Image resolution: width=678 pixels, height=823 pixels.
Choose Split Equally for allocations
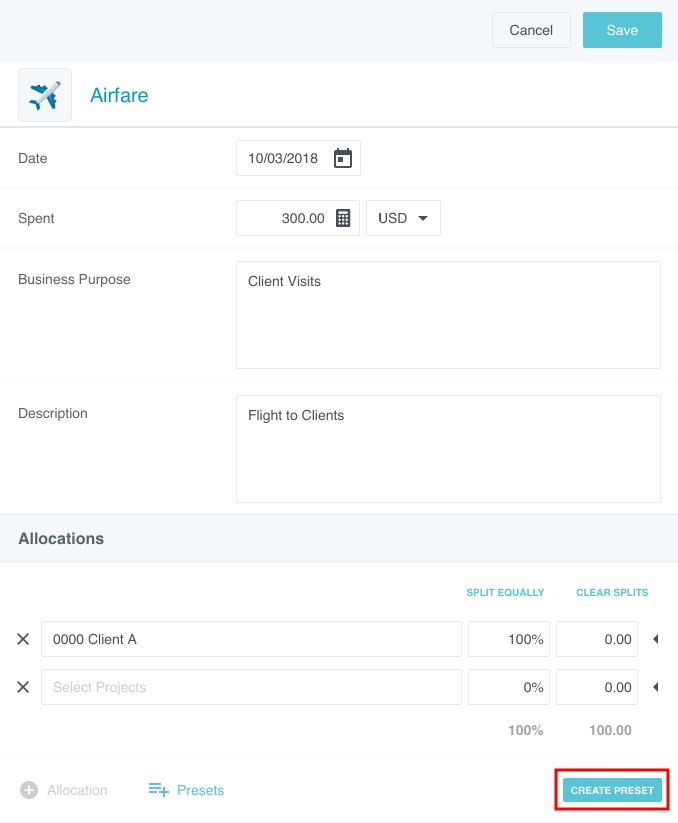click(x=505, y=592)
